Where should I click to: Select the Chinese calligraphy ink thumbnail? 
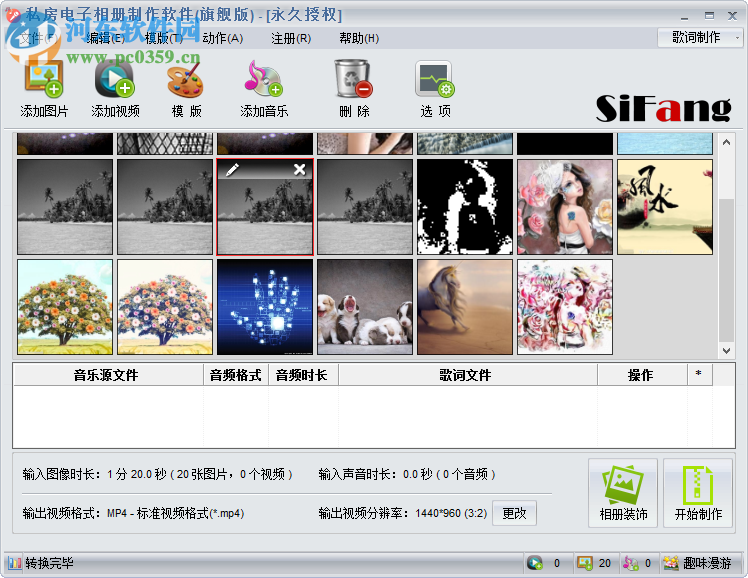point(665,207)
